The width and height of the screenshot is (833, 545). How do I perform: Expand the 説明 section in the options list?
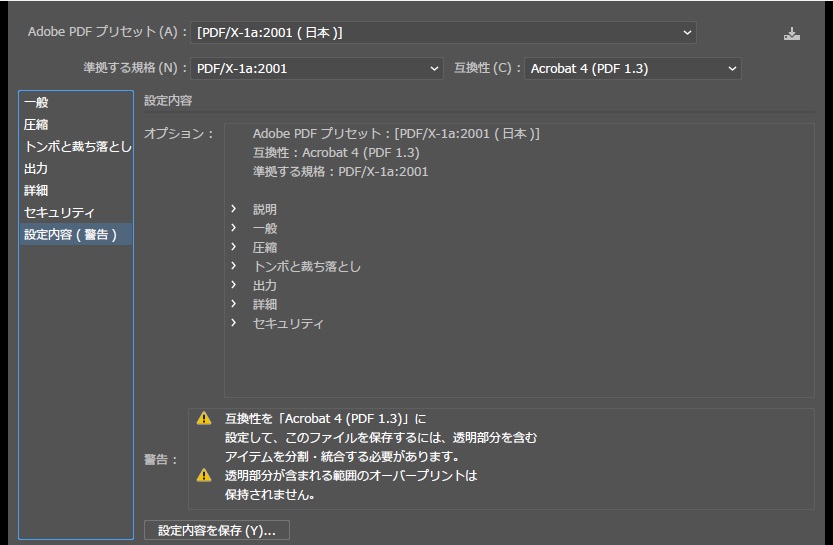click(233, 209)
